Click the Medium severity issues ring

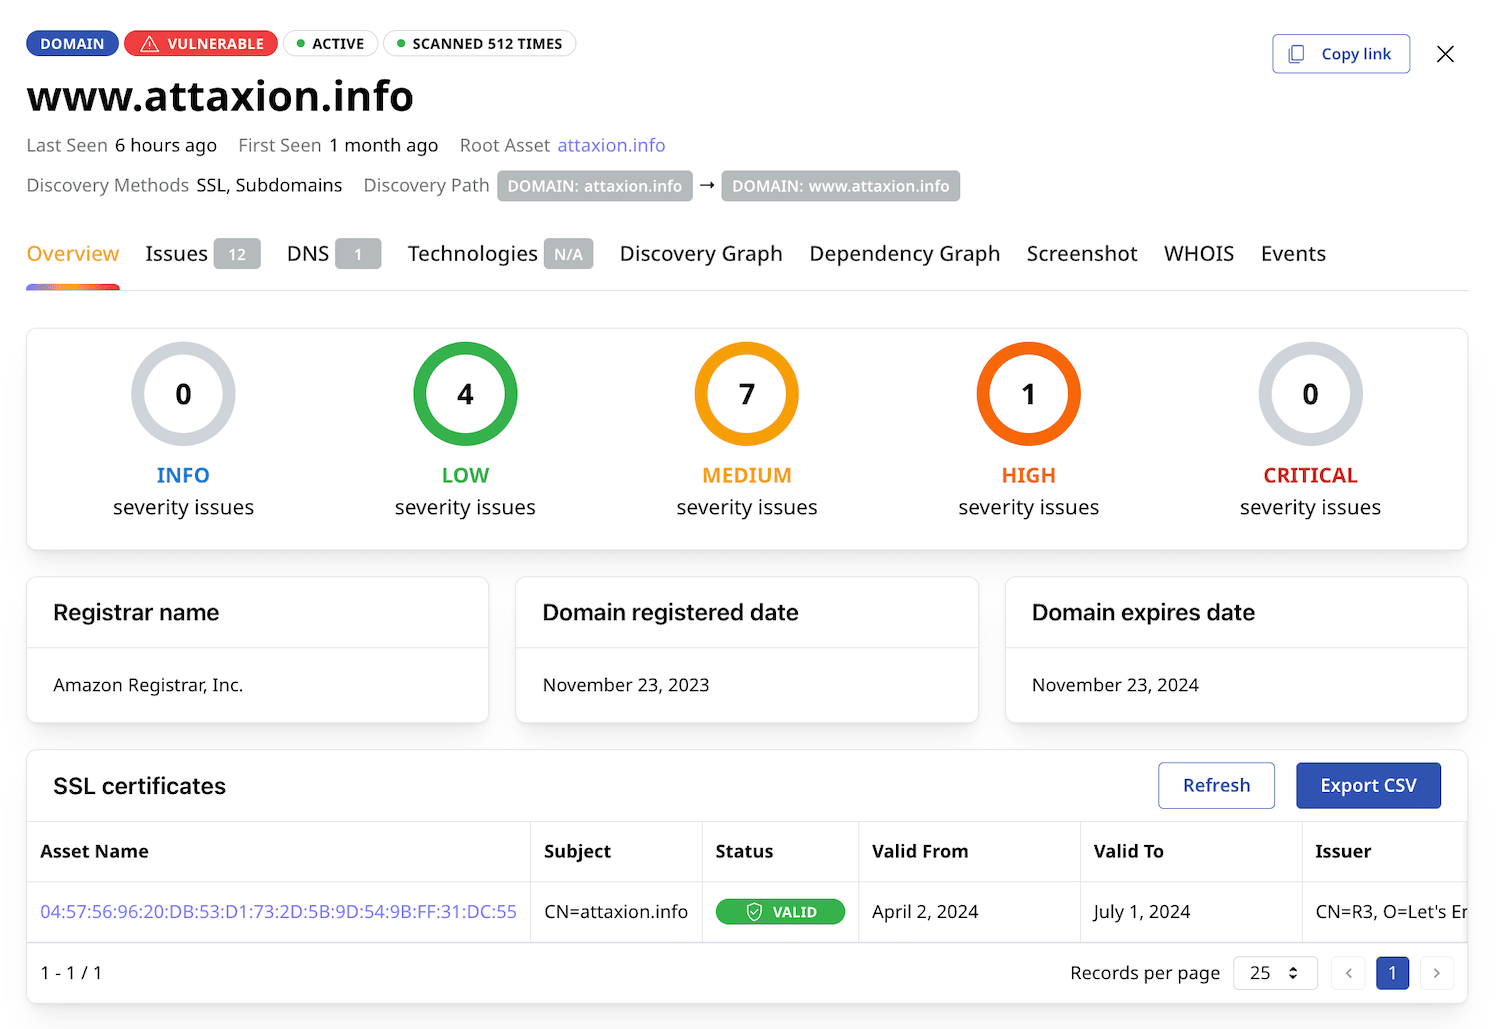click(x=746, y=394)
